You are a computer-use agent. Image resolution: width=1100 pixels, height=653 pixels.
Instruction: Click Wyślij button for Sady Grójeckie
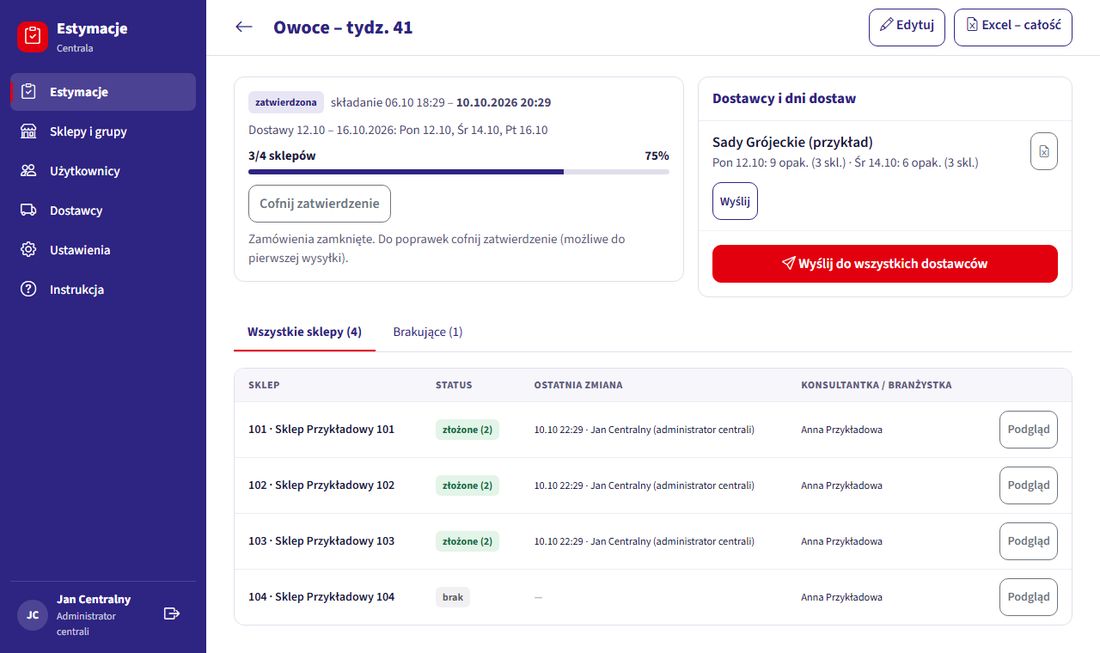[x=735, y=201]
